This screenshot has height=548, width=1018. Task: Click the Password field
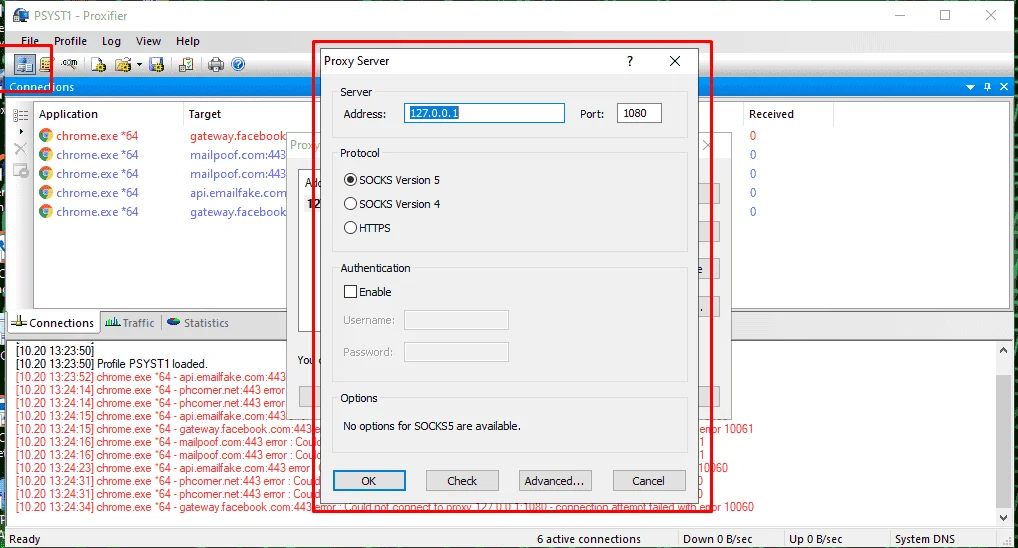coord(456,352)
